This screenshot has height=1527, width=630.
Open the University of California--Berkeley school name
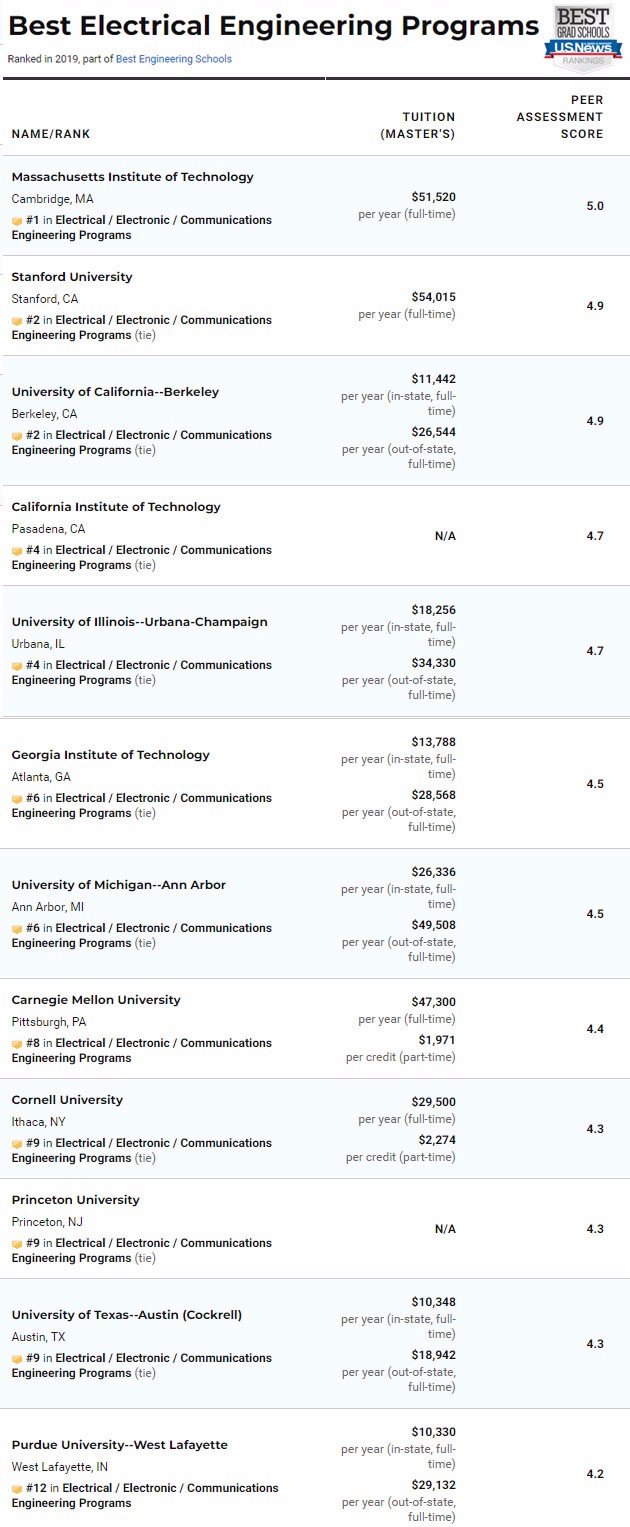115,392
